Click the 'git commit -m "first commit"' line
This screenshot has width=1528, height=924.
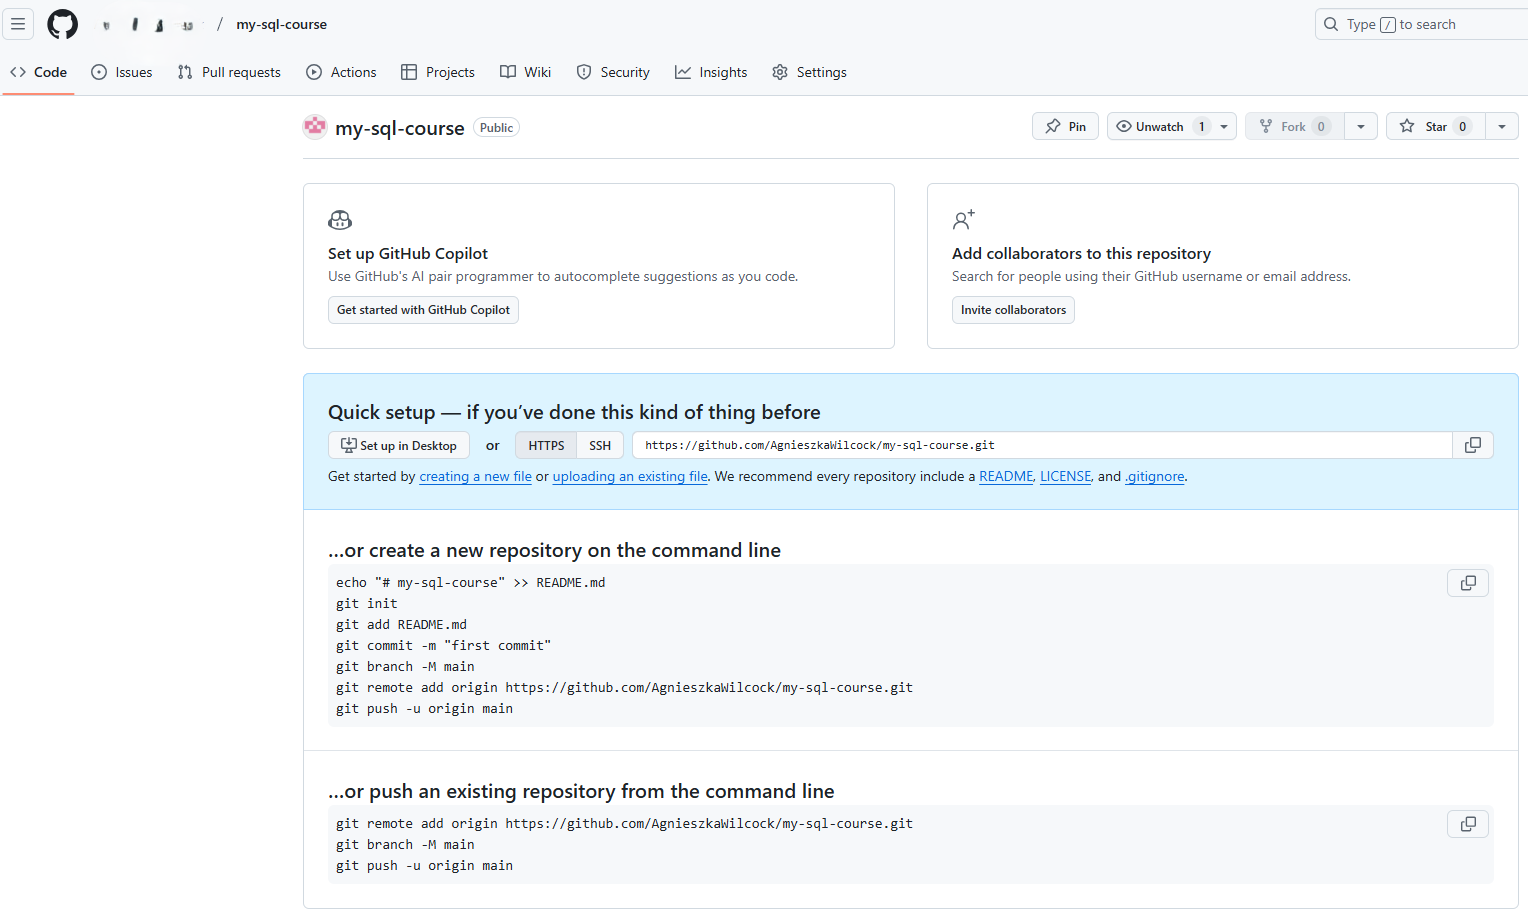443,646
